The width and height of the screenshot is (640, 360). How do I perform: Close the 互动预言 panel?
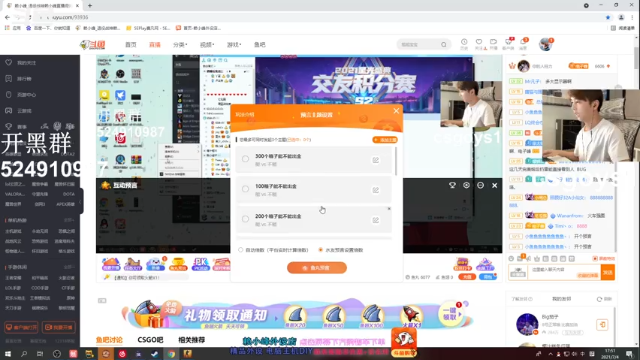coord(495,185)
